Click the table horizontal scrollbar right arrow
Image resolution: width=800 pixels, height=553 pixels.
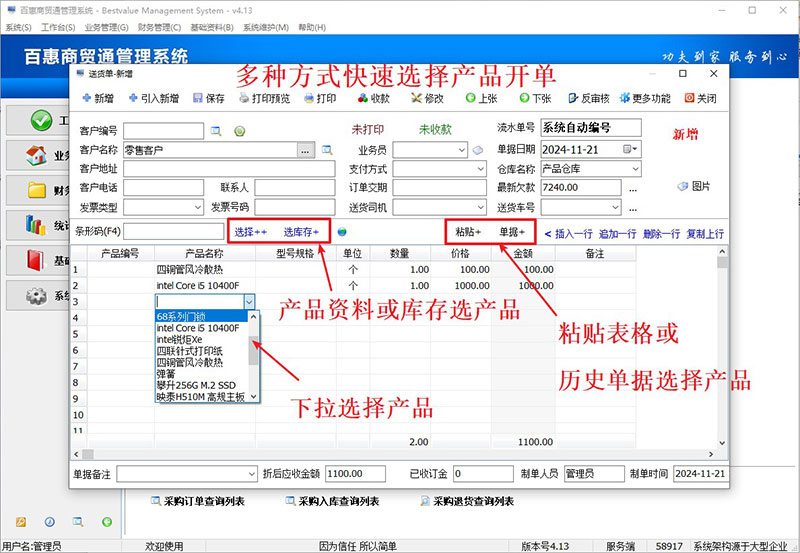(711, 454)
